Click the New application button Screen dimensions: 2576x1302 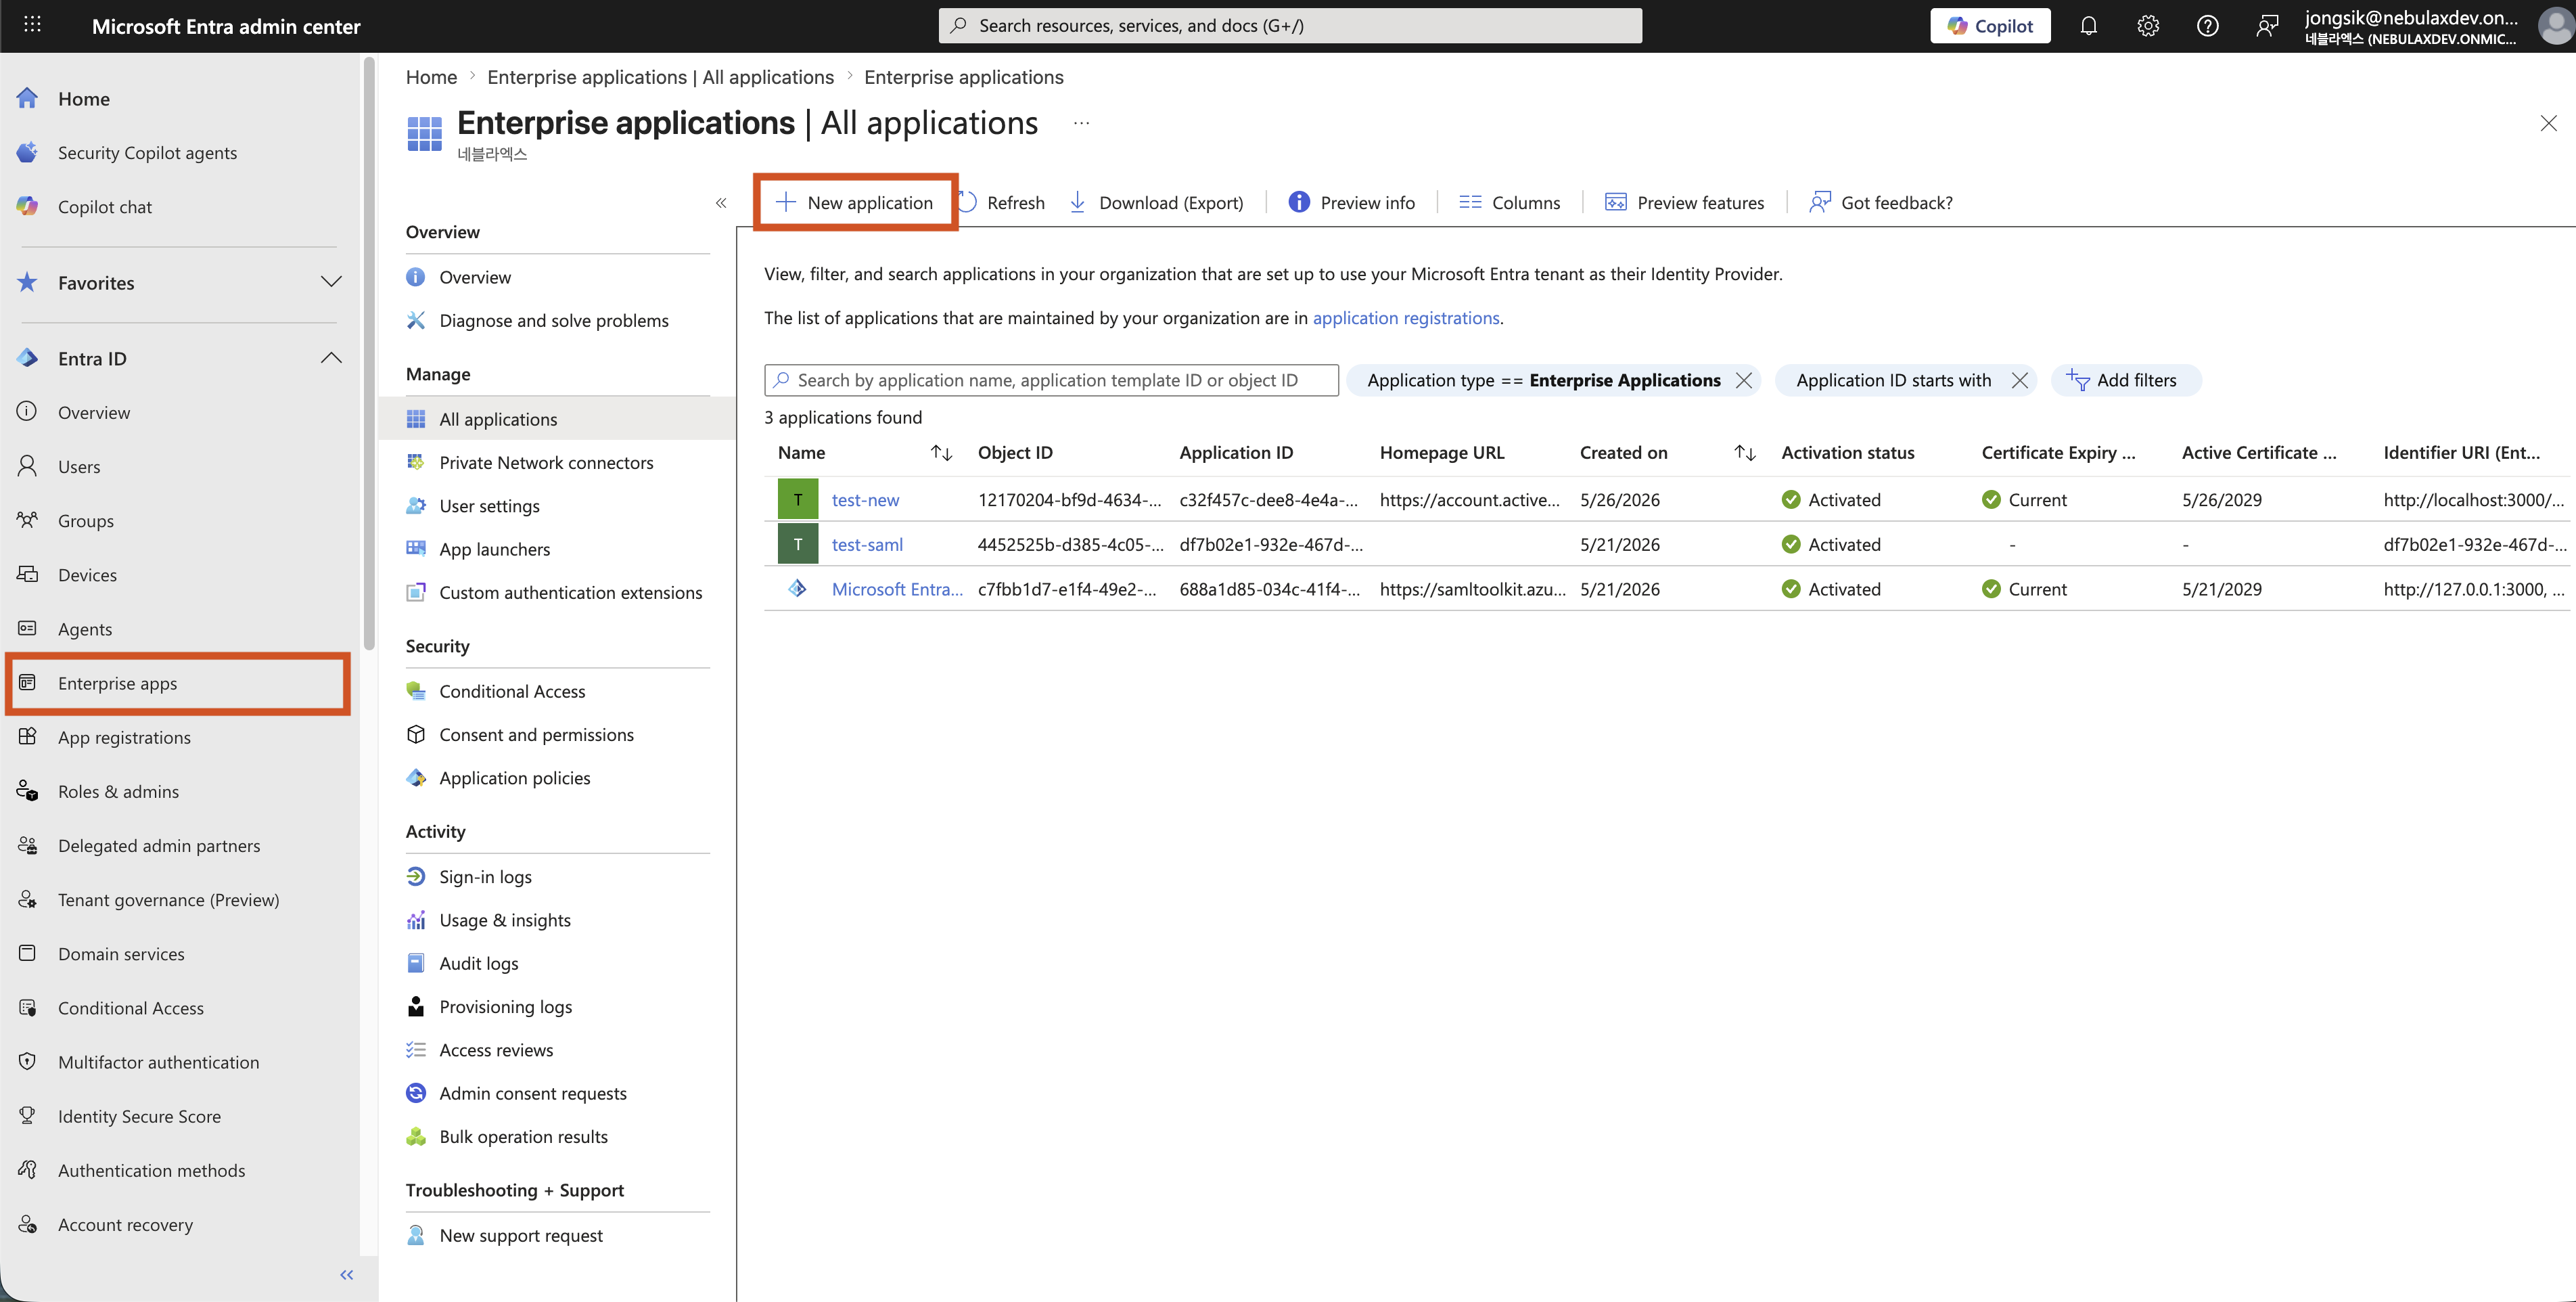click(x=855, y=203)
